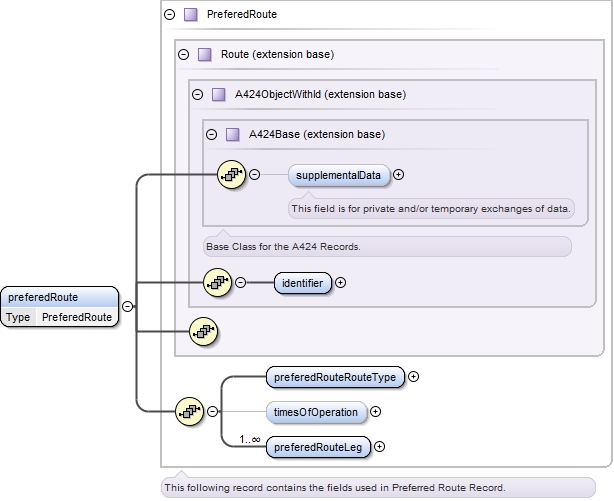This screenshot has height=501, width=614.
Task: Click the sequence icon before preferedRouteRouteType group
Action: pyautogui.click(x=189, y=410)
